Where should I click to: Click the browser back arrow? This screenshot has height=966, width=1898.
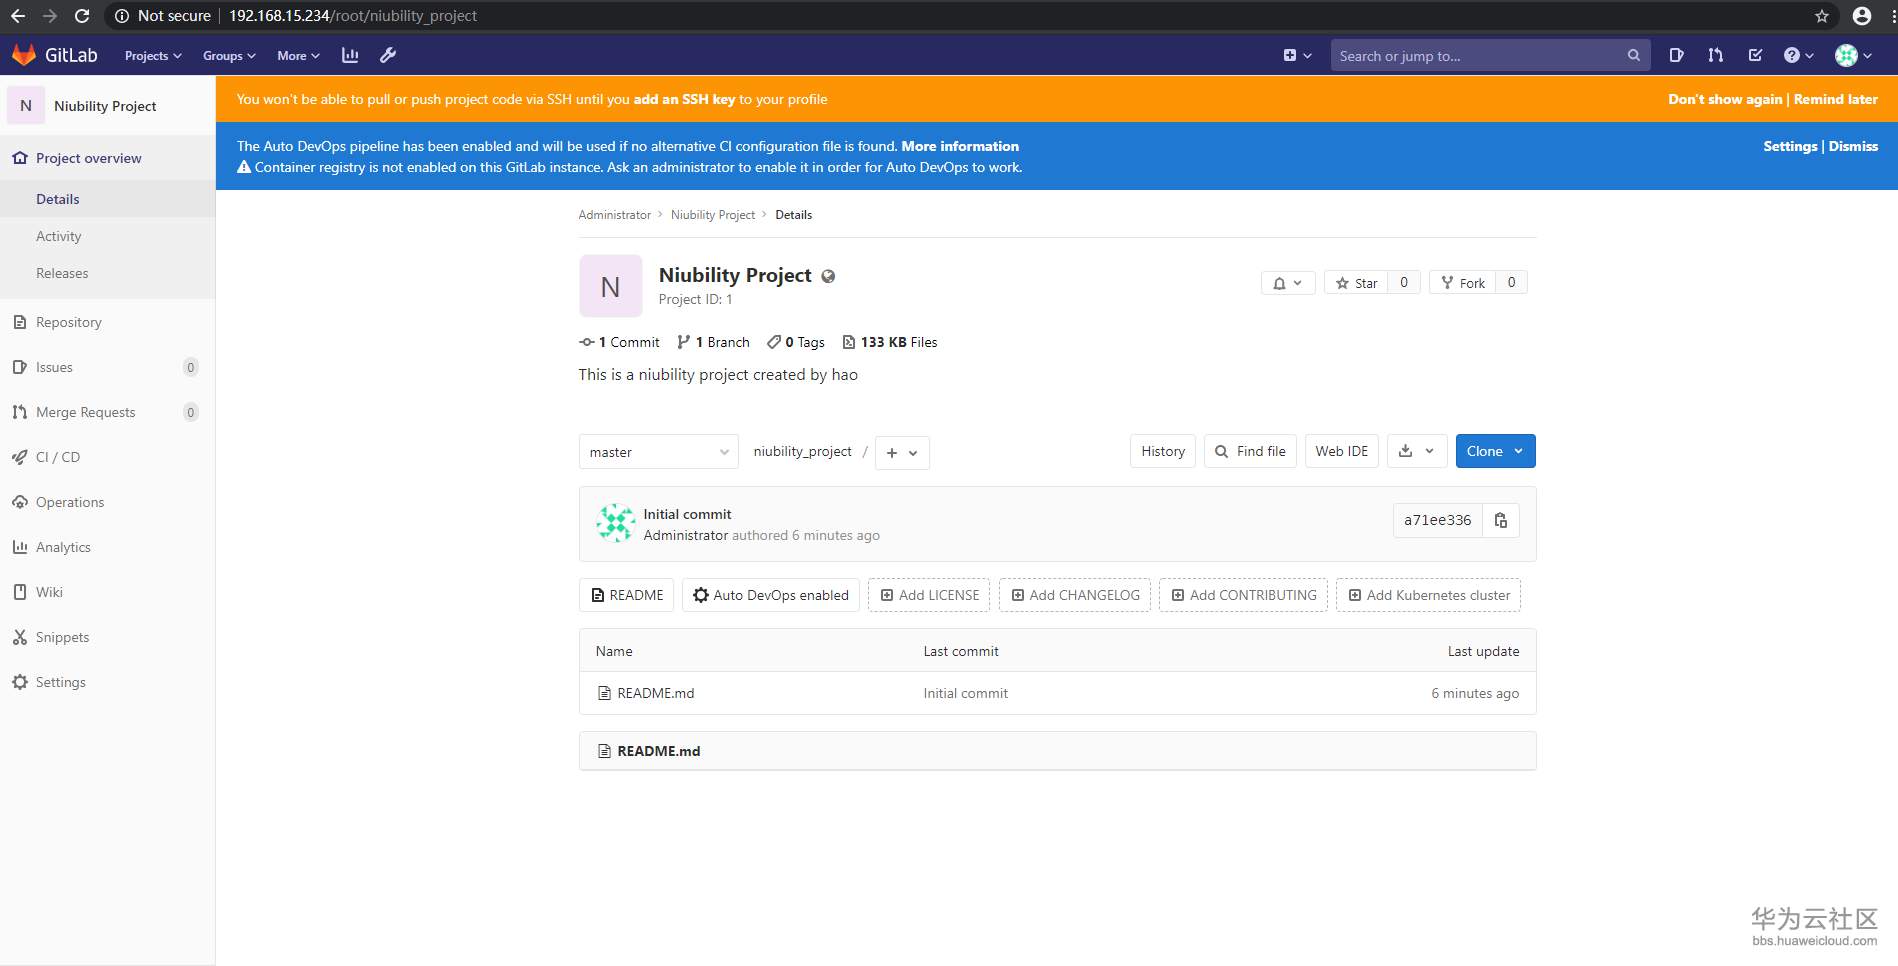(18, 16)
